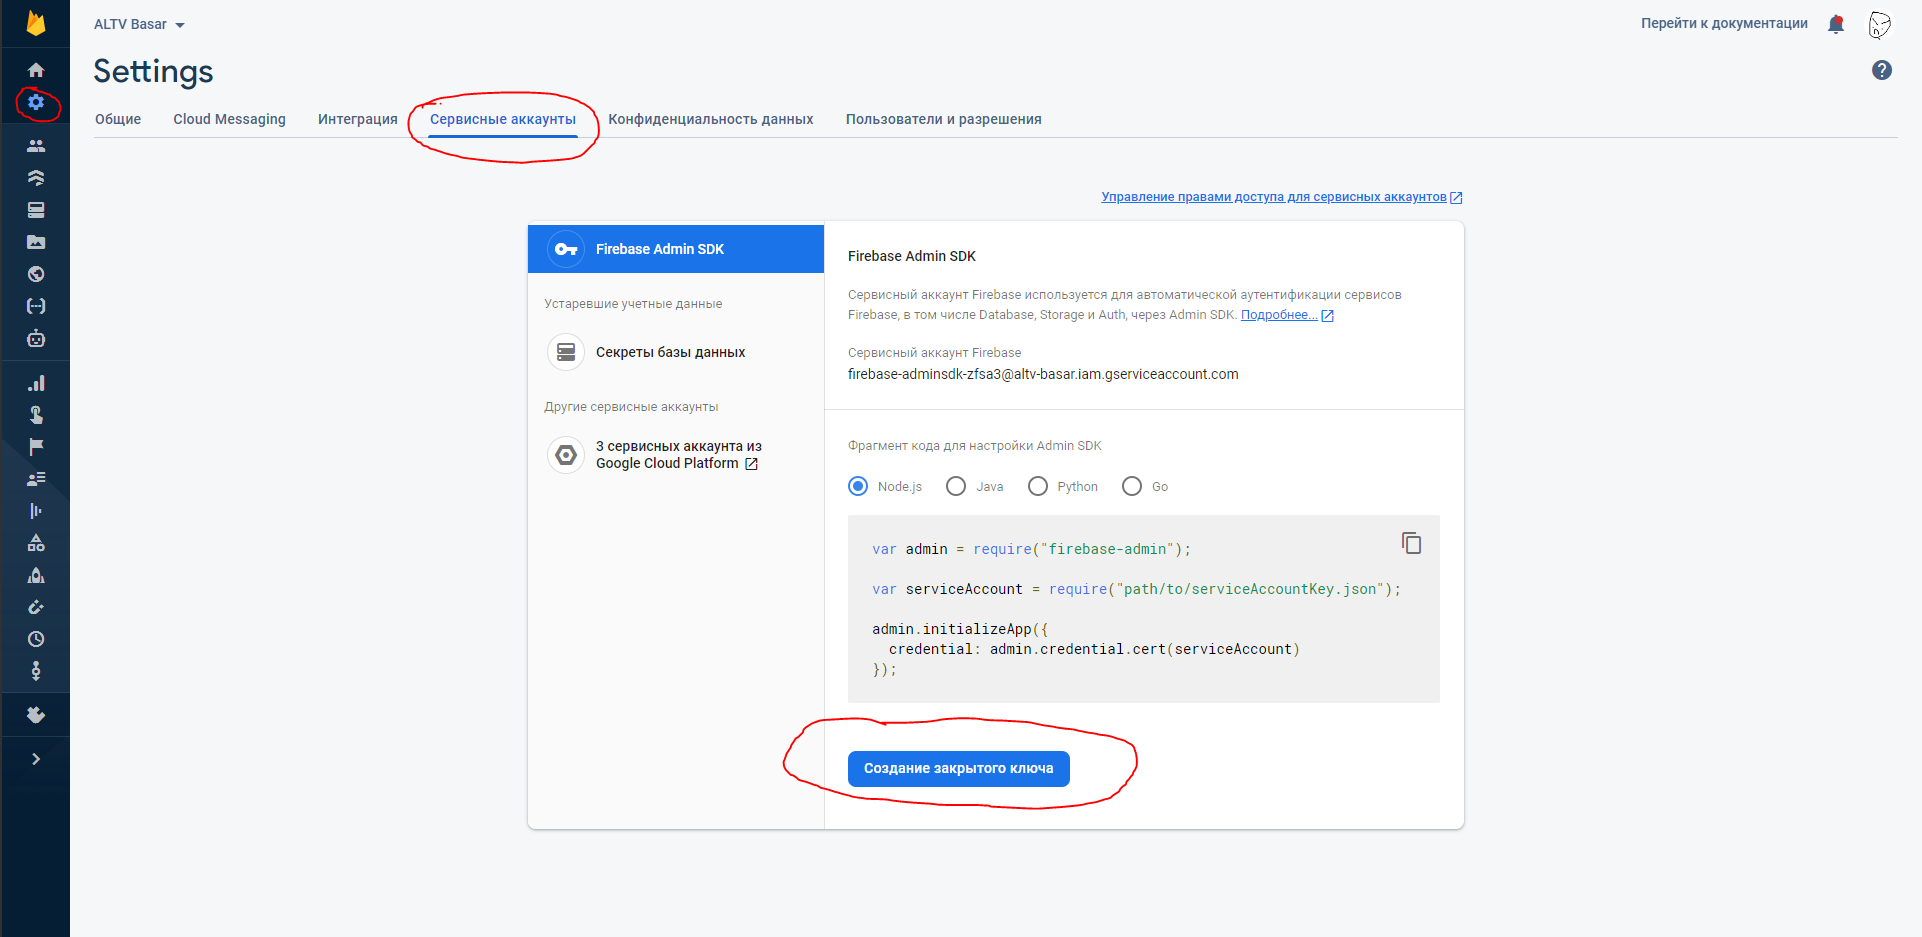Viewport: 1922px width, 937px height.
Task: Click the service account email address
Action: (1043, 374)
